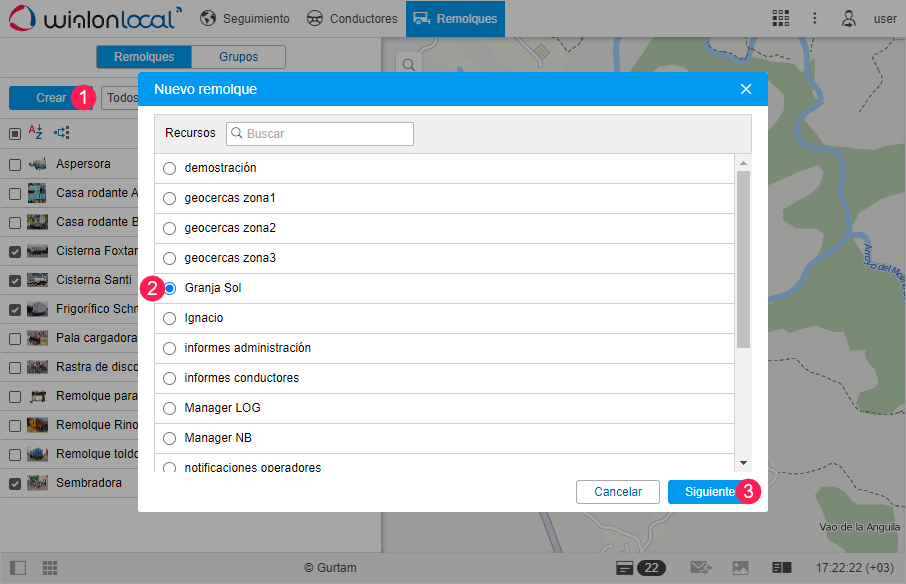Check the Pala cargadora checkbox
Image resolution: width=906 pixels, height=584 pixels.
coord(15,339)
